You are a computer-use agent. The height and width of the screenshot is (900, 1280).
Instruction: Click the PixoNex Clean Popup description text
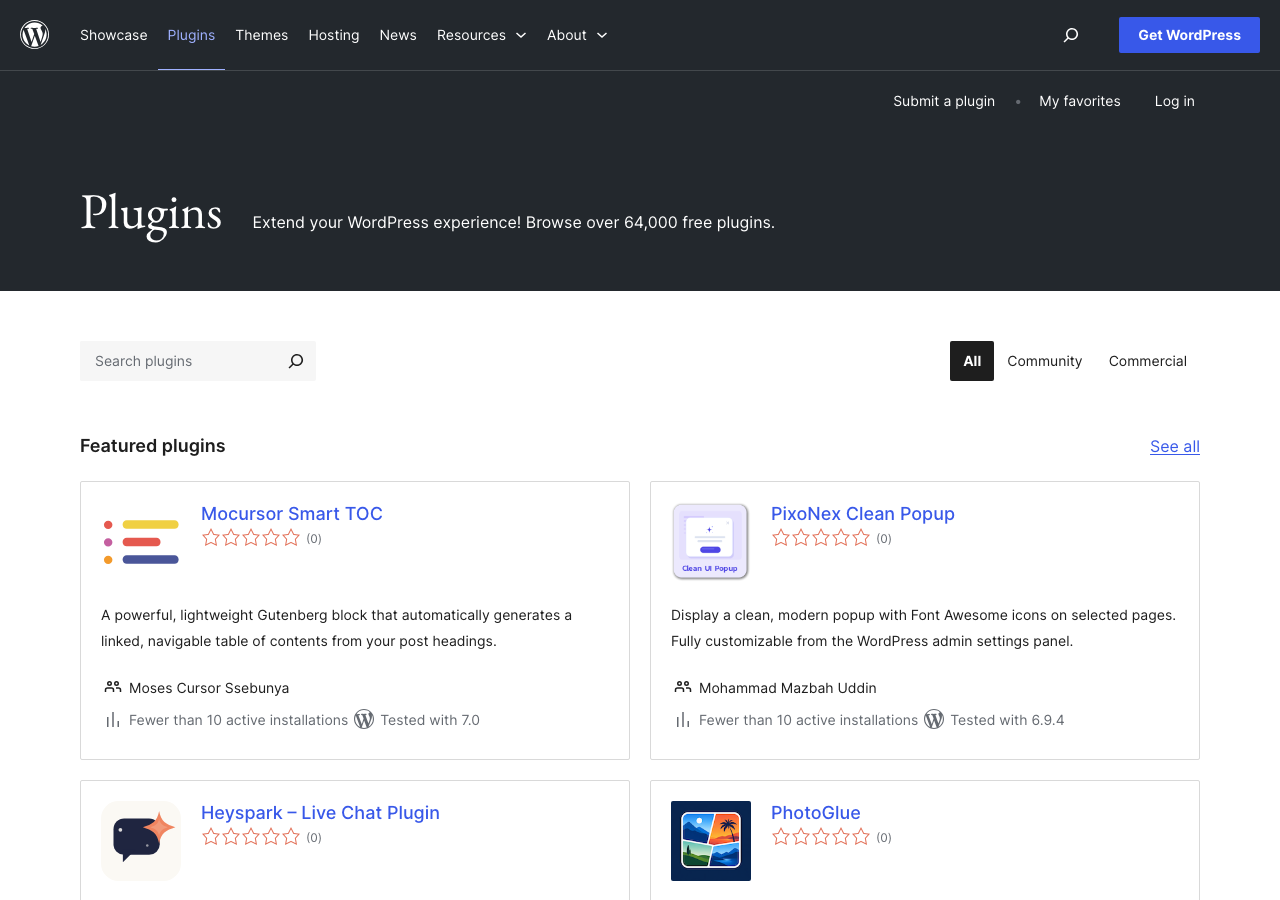pyautogui.click(x=923, y=628)
